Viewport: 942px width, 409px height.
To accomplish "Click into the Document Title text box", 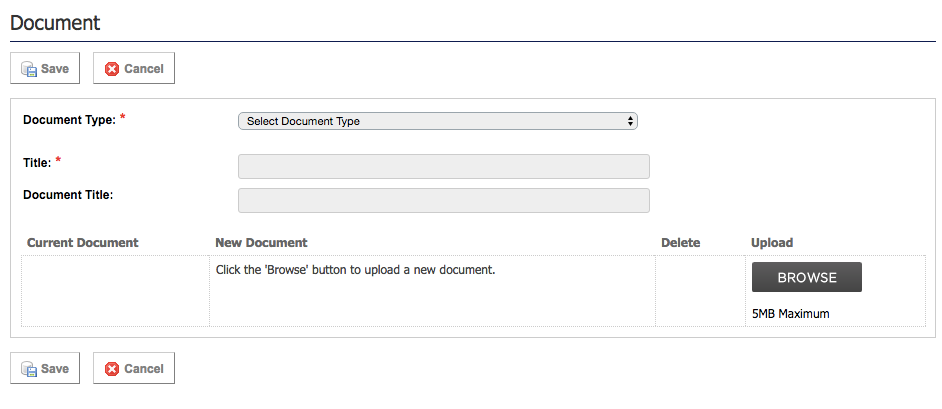I will [x=443, y=200].
